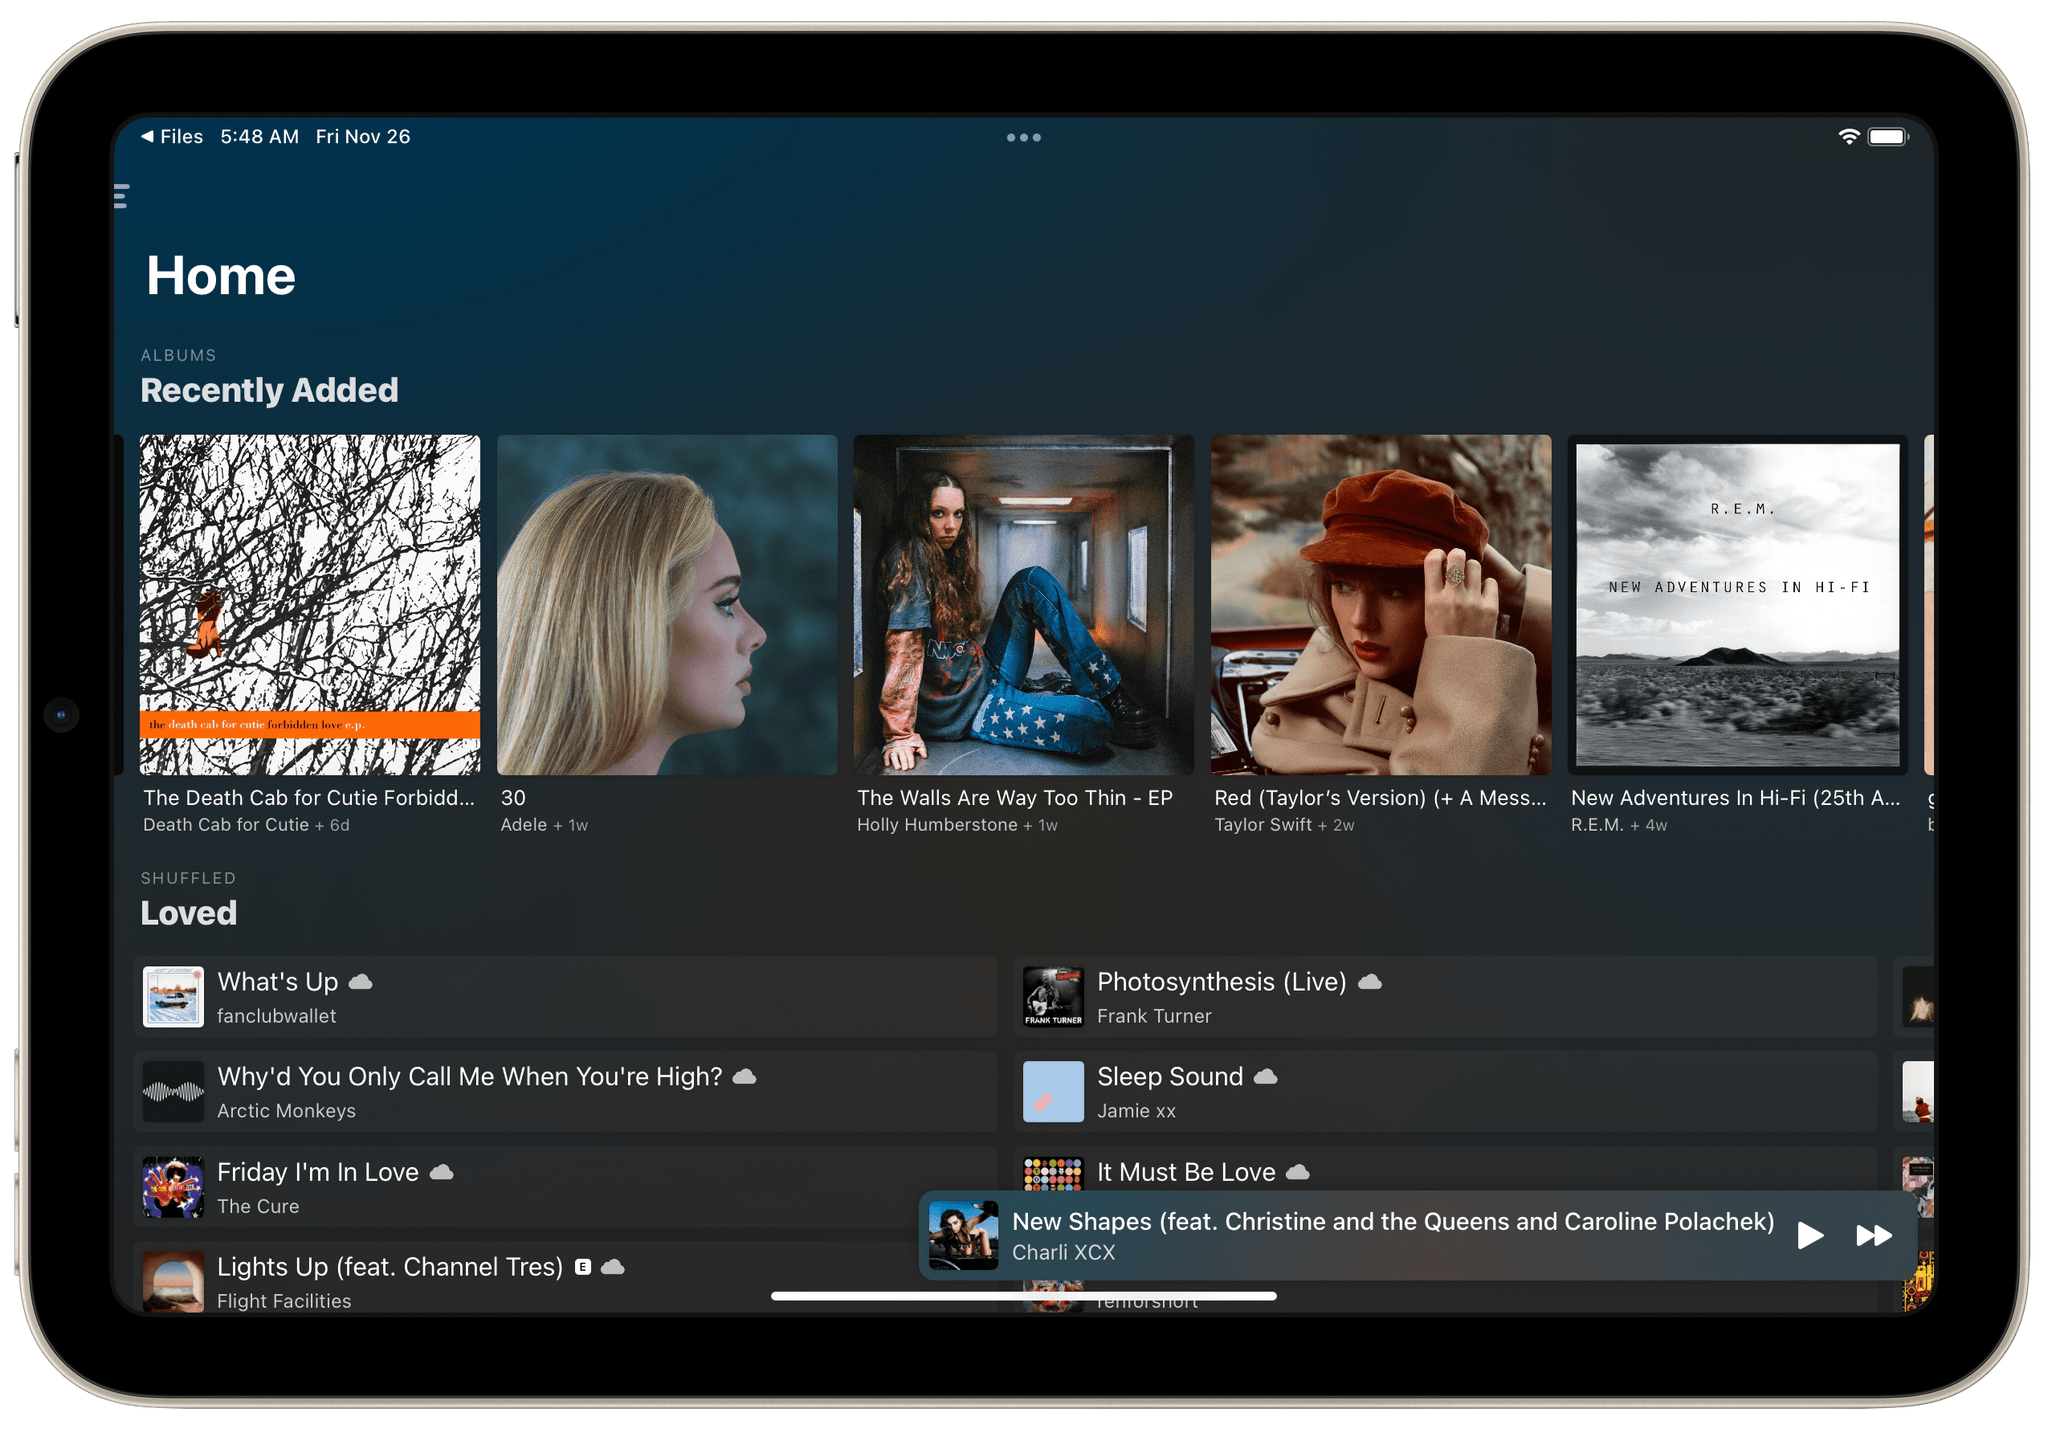
Task: Tap Charli XCX artist in mini player
Action: coord(1063,1252)
